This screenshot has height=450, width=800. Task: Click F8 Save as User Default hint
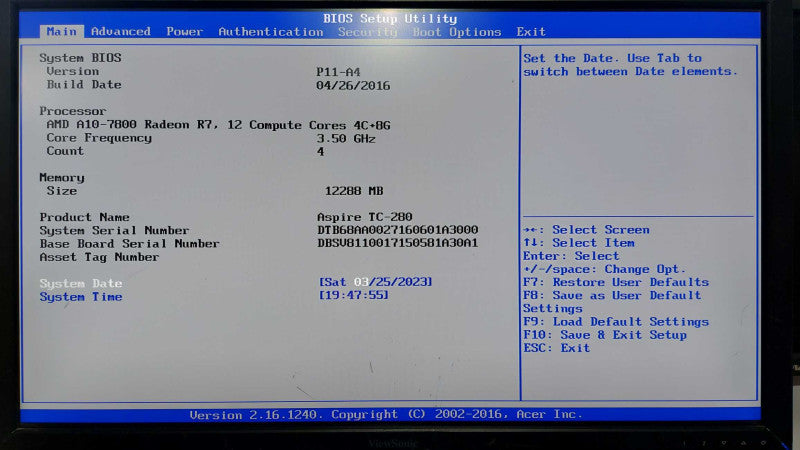click(612, 302)
